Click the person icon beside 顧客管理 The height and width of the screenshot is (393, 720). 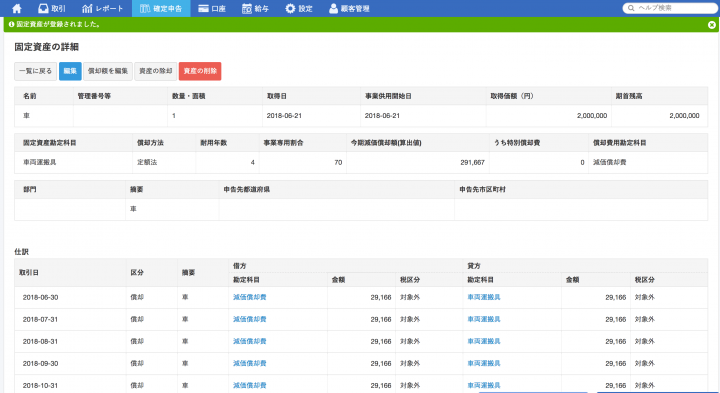333,8
